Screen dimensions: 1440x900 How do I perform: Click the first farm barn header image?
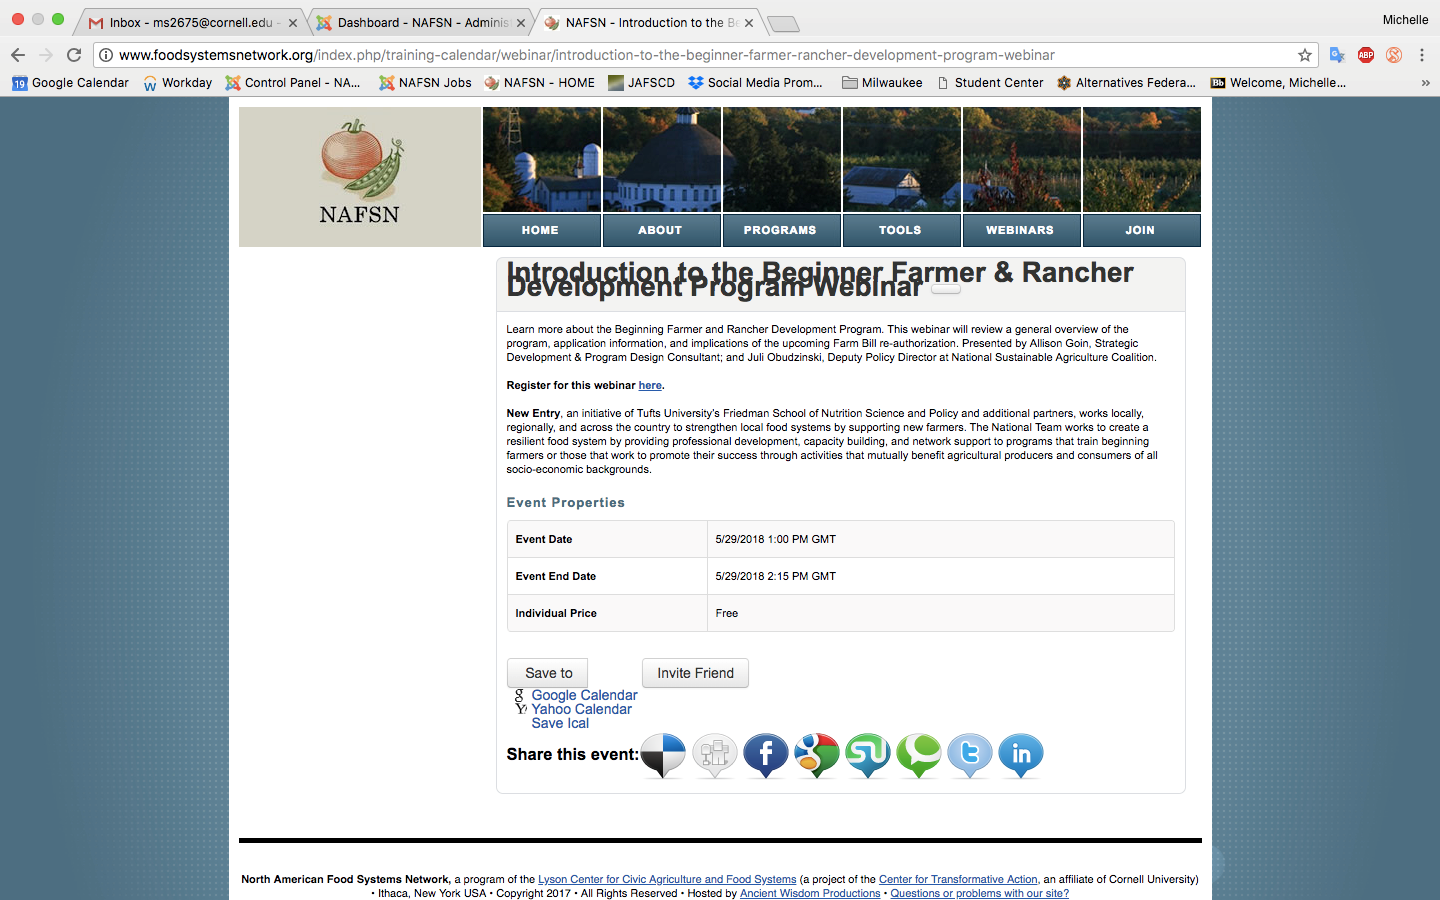click(x=542, y=160)
